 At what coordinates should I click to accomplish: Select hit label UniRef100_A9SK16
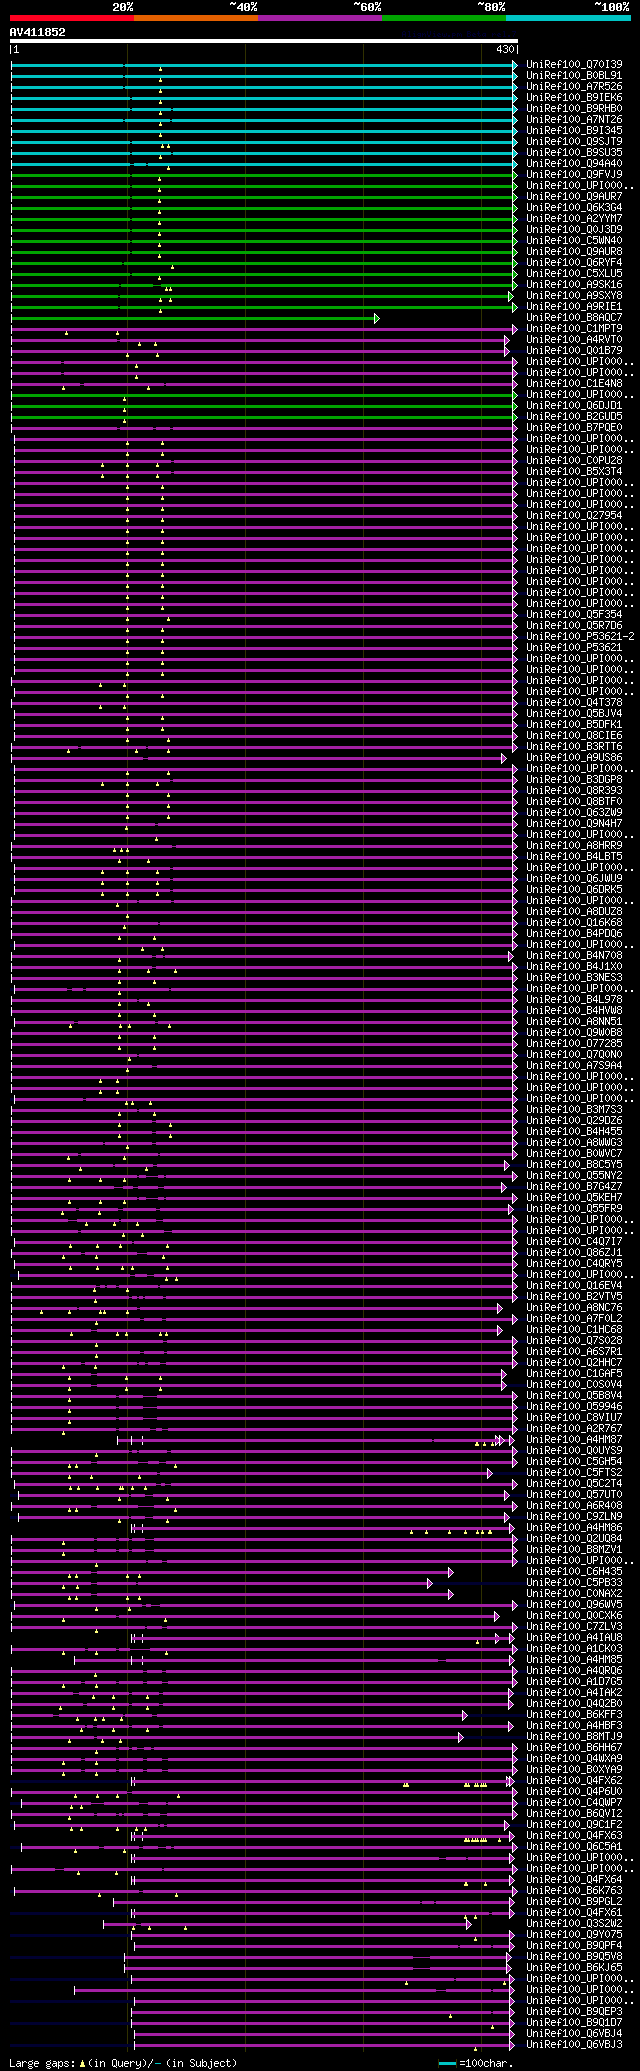(574, 284)
